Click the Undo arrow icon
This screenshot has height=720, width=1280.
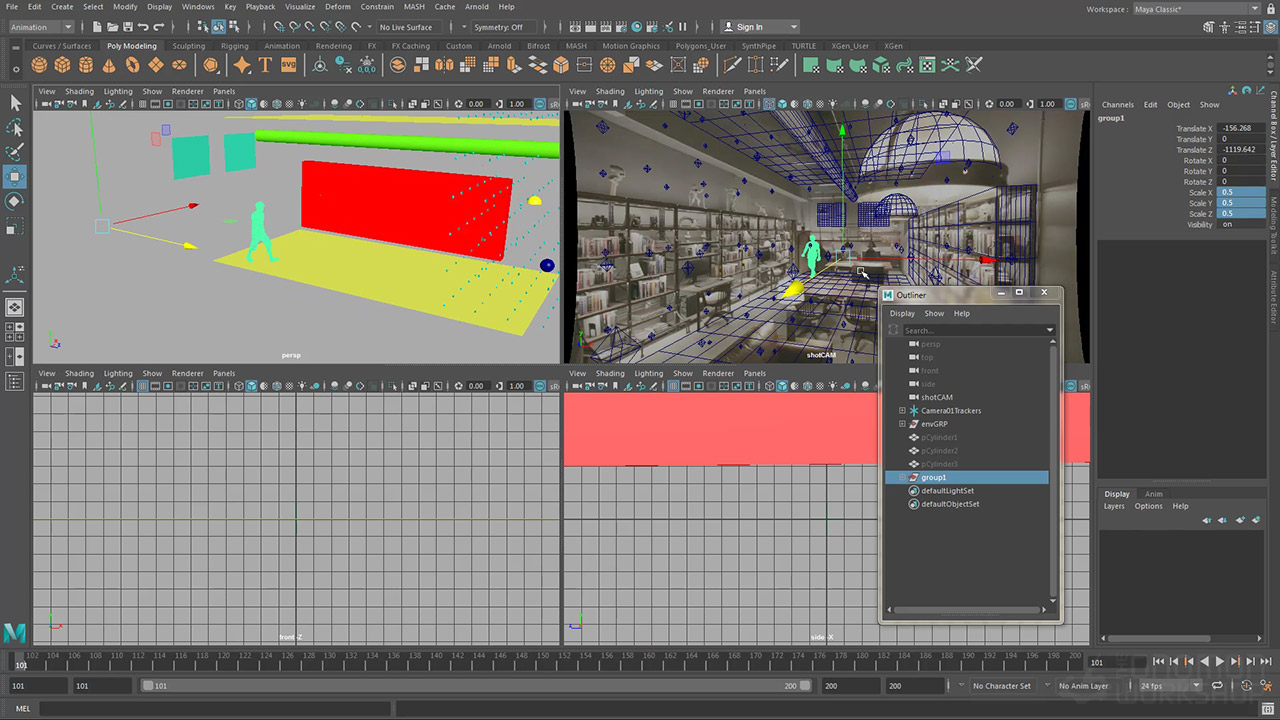144,27
